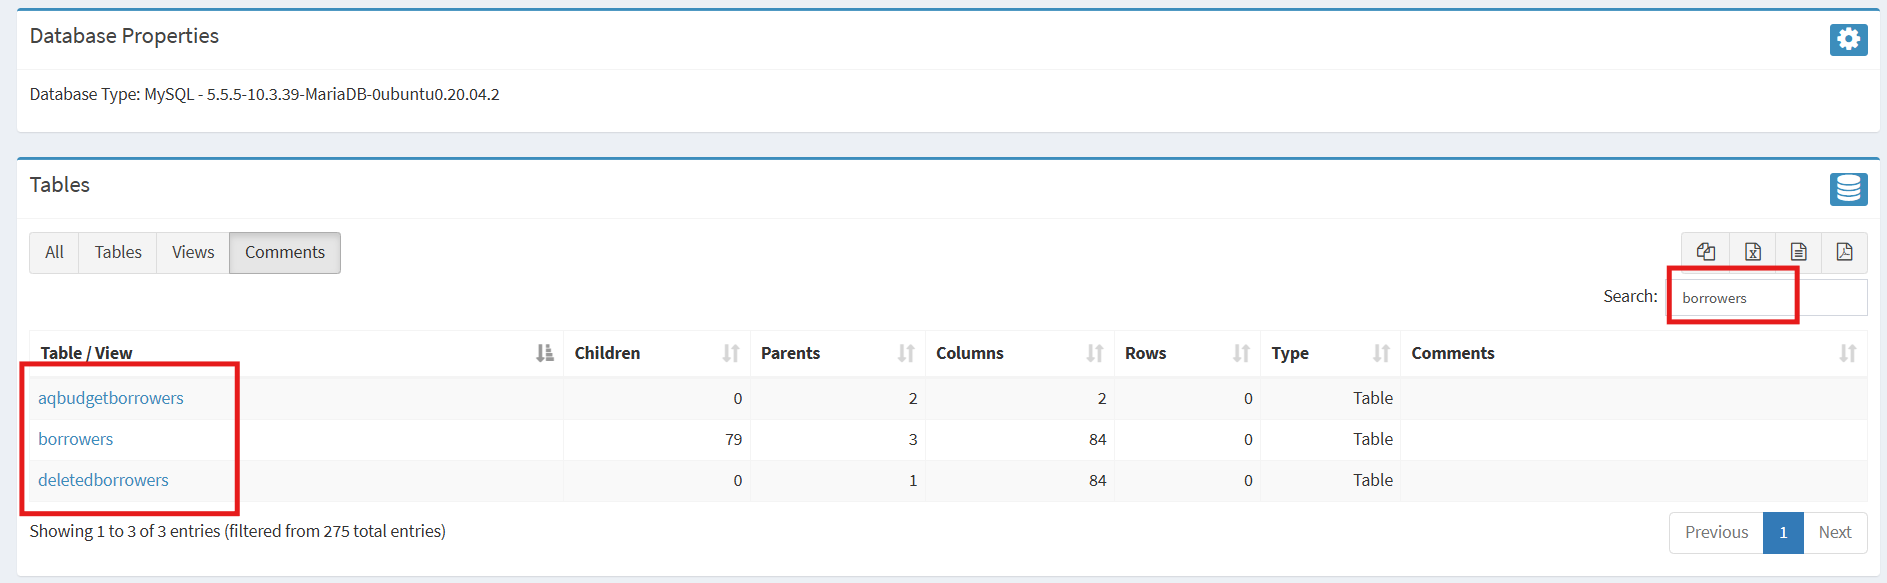This screenshot has height=583, width=1887.
Task: Go to the Next page
Action: 1834,532
